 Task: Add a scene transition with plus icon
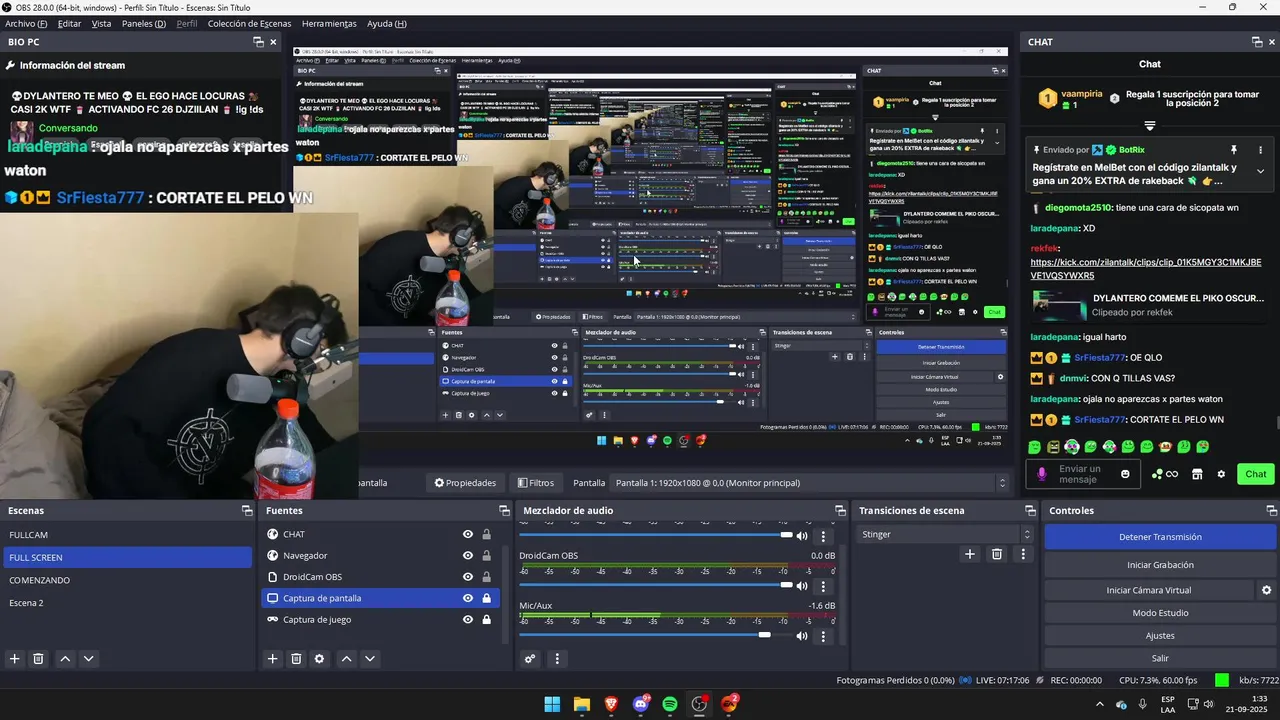pyautogui.click(x=969, y=554)
